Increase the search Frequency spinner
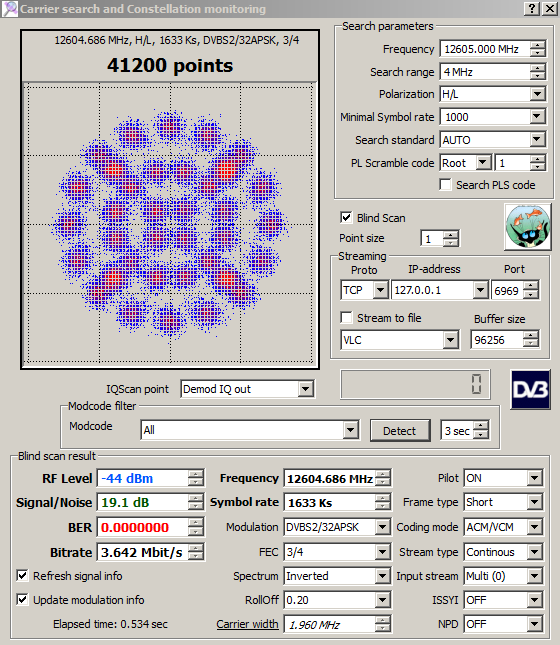 coord(538,45)
